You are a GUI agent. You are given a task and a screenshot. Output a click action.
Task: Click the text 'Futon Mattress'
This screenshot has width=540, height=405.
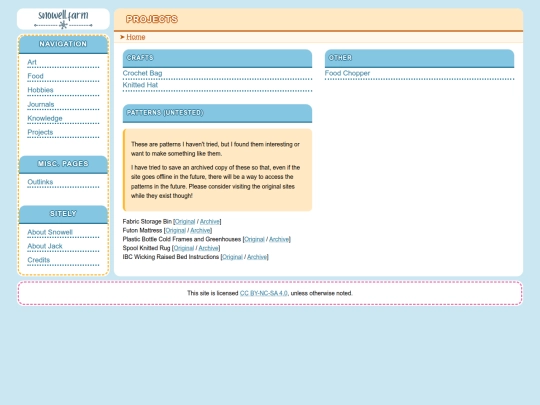[142, 230]
